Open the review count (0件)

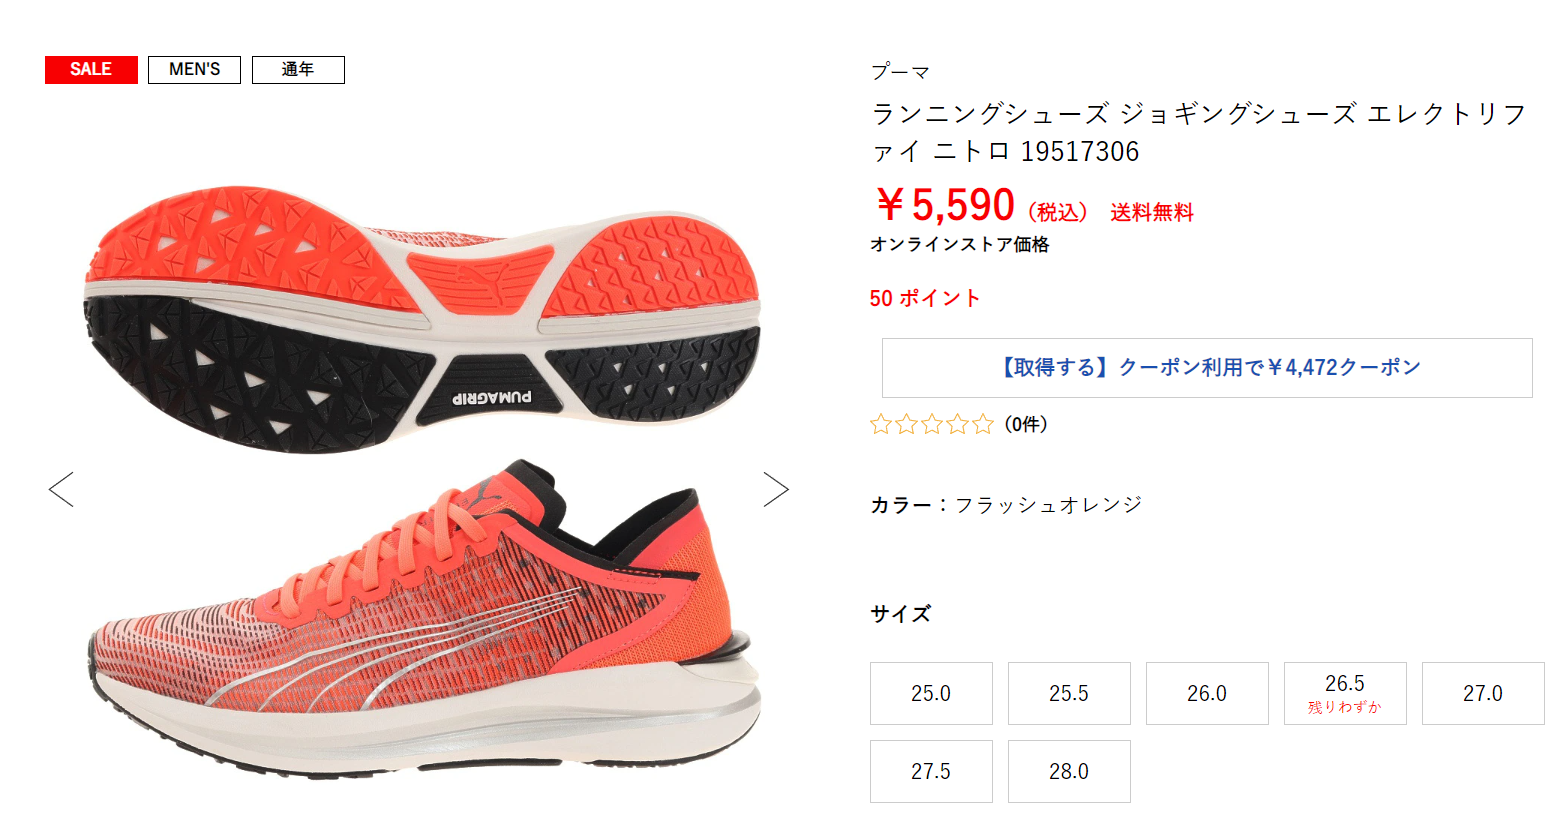click(x=1026, y=424)
